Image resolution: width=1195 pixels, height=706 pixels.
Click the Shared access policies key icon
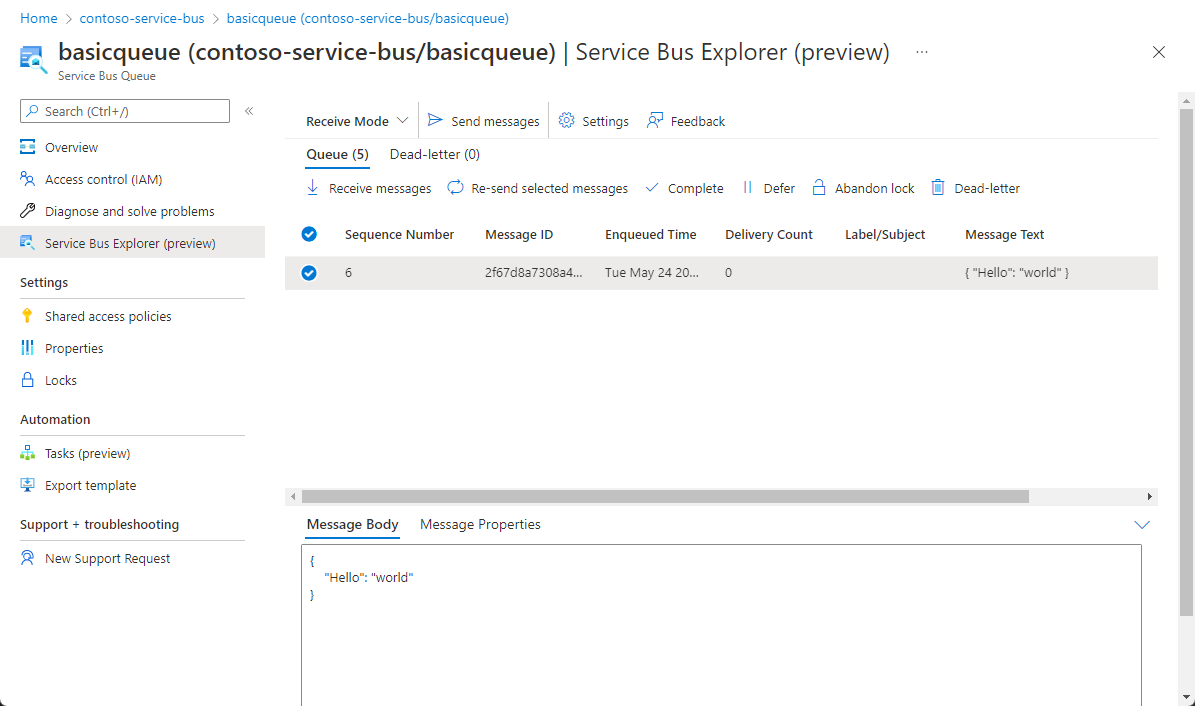point(27,316)
